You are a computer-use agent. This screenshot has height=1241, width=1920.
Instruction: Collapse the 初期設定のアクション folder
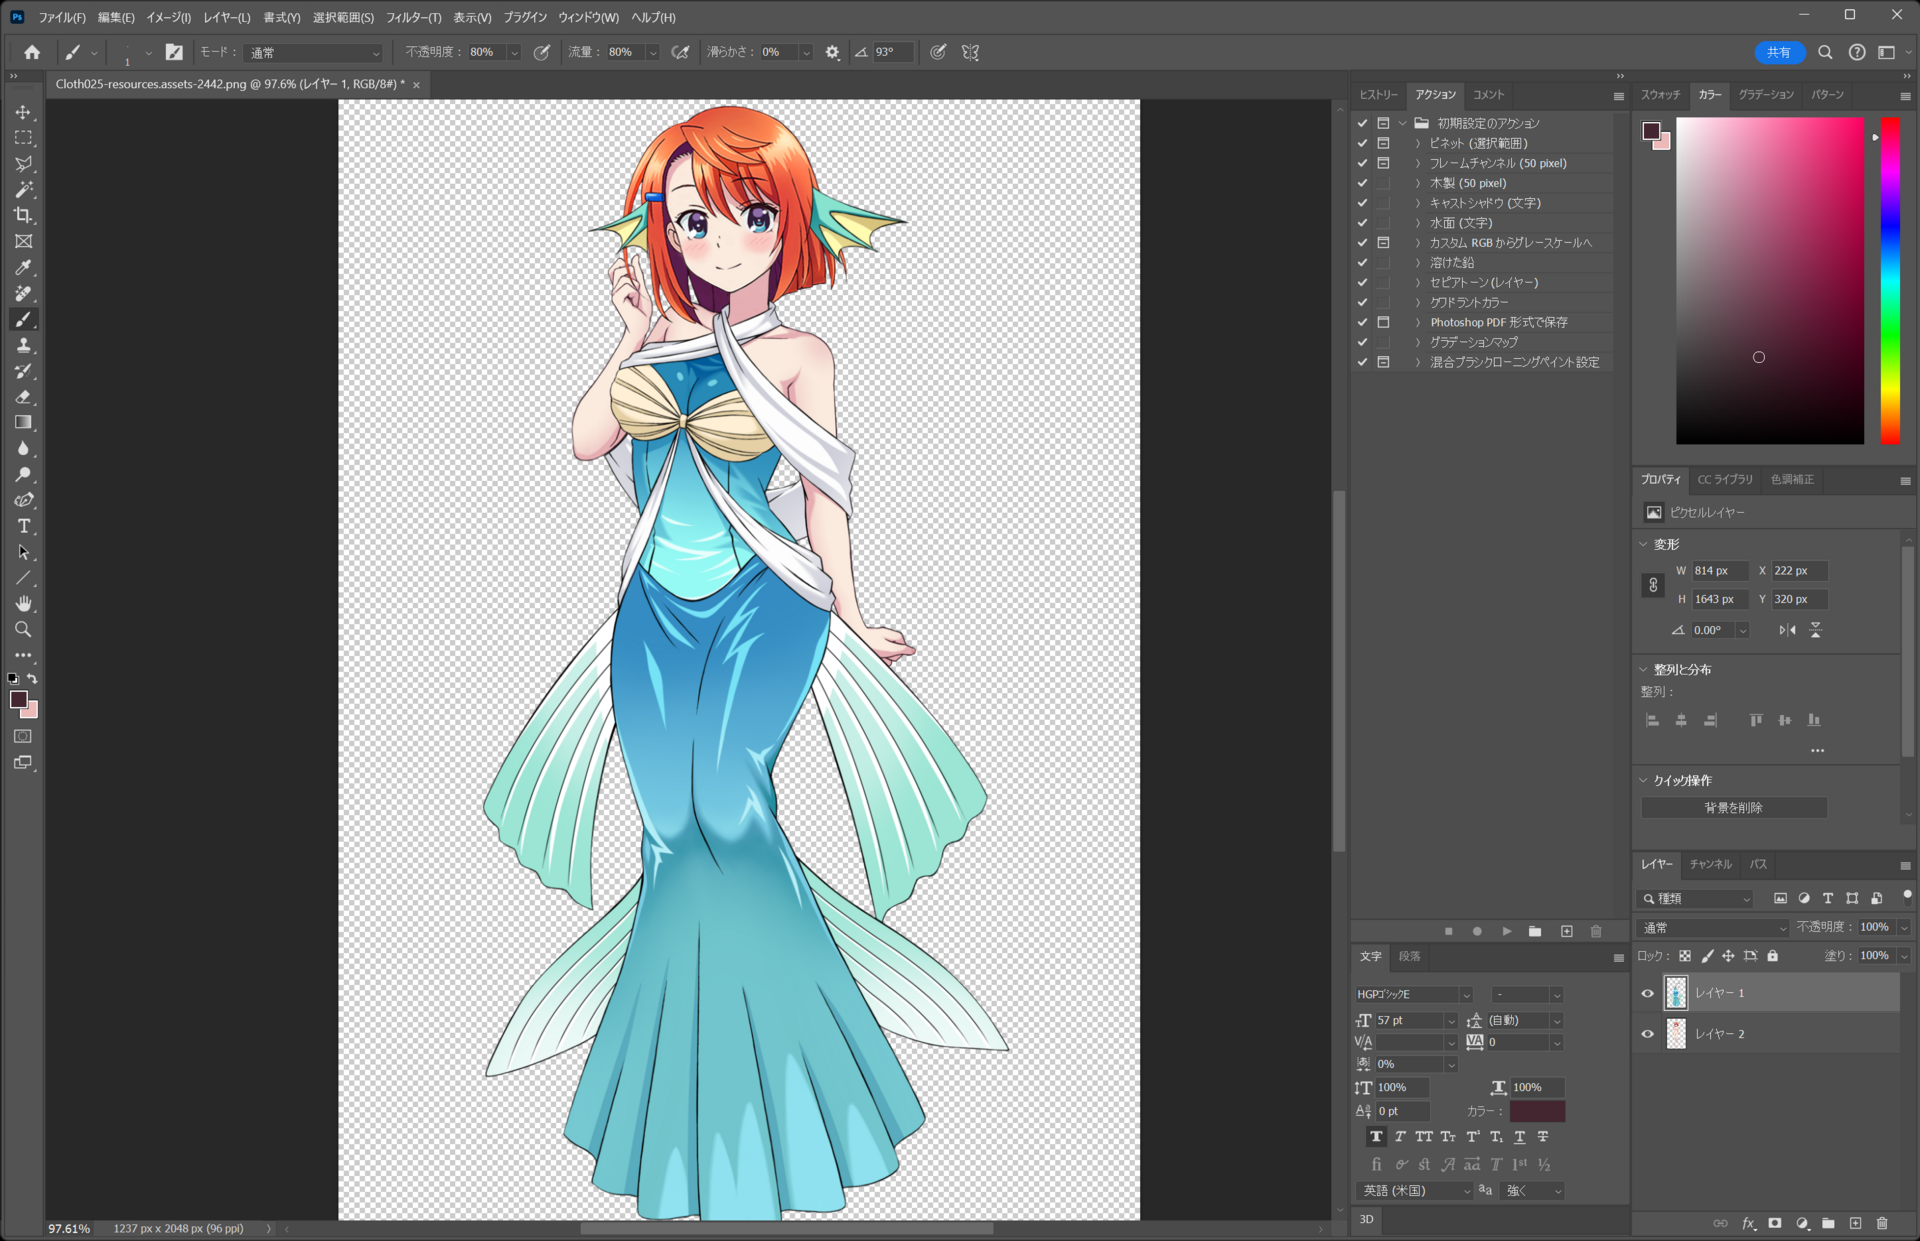tap(1403, 123)
